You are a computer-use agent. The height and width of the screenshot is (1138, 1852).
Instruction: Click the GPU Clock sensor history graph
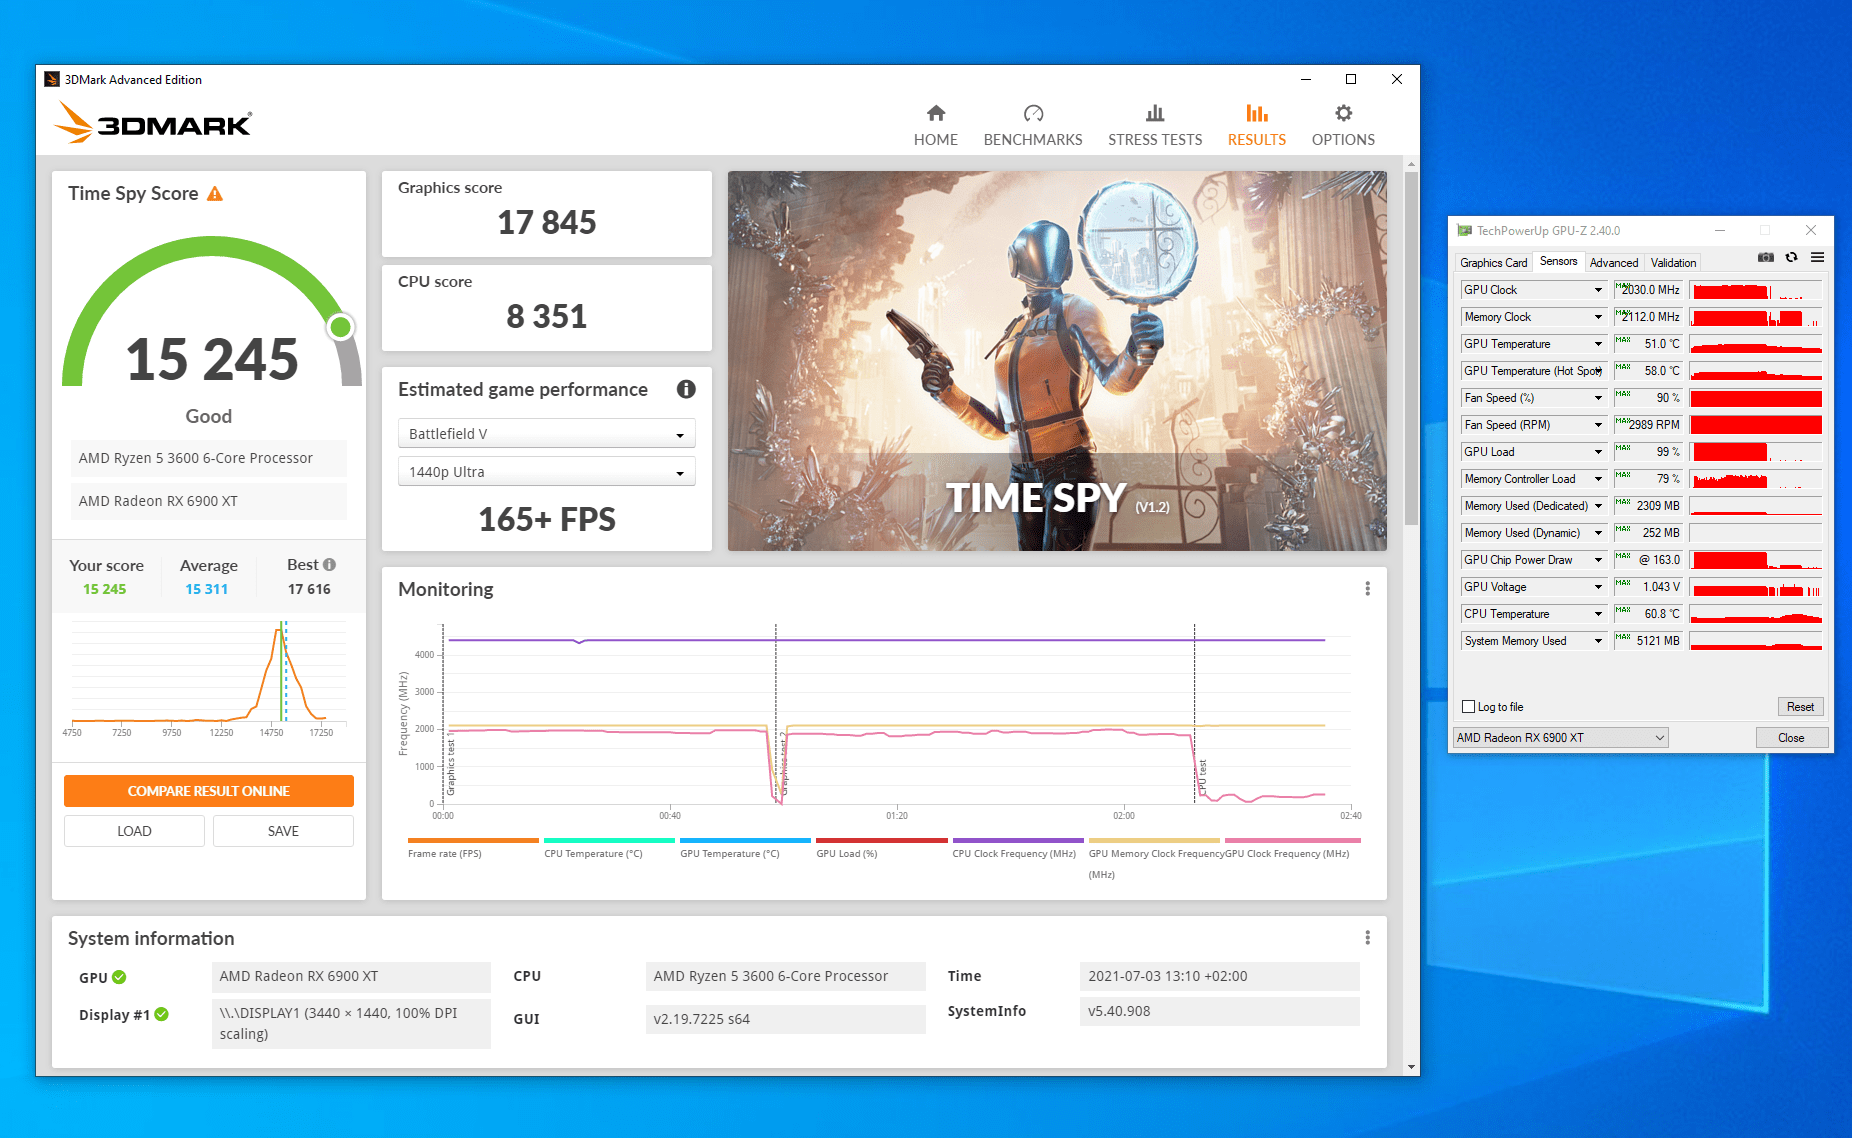click(1755, 290)
